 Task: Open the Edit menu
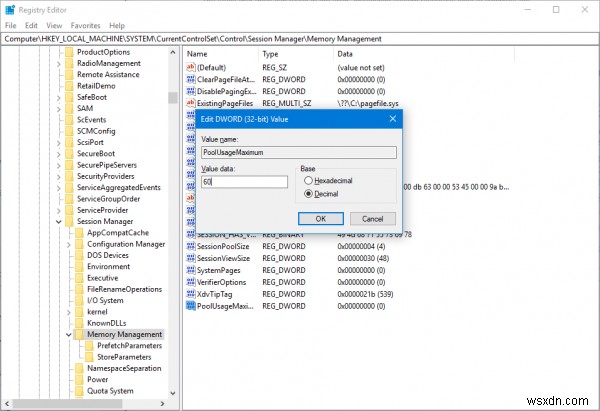[x=31, y=26]
